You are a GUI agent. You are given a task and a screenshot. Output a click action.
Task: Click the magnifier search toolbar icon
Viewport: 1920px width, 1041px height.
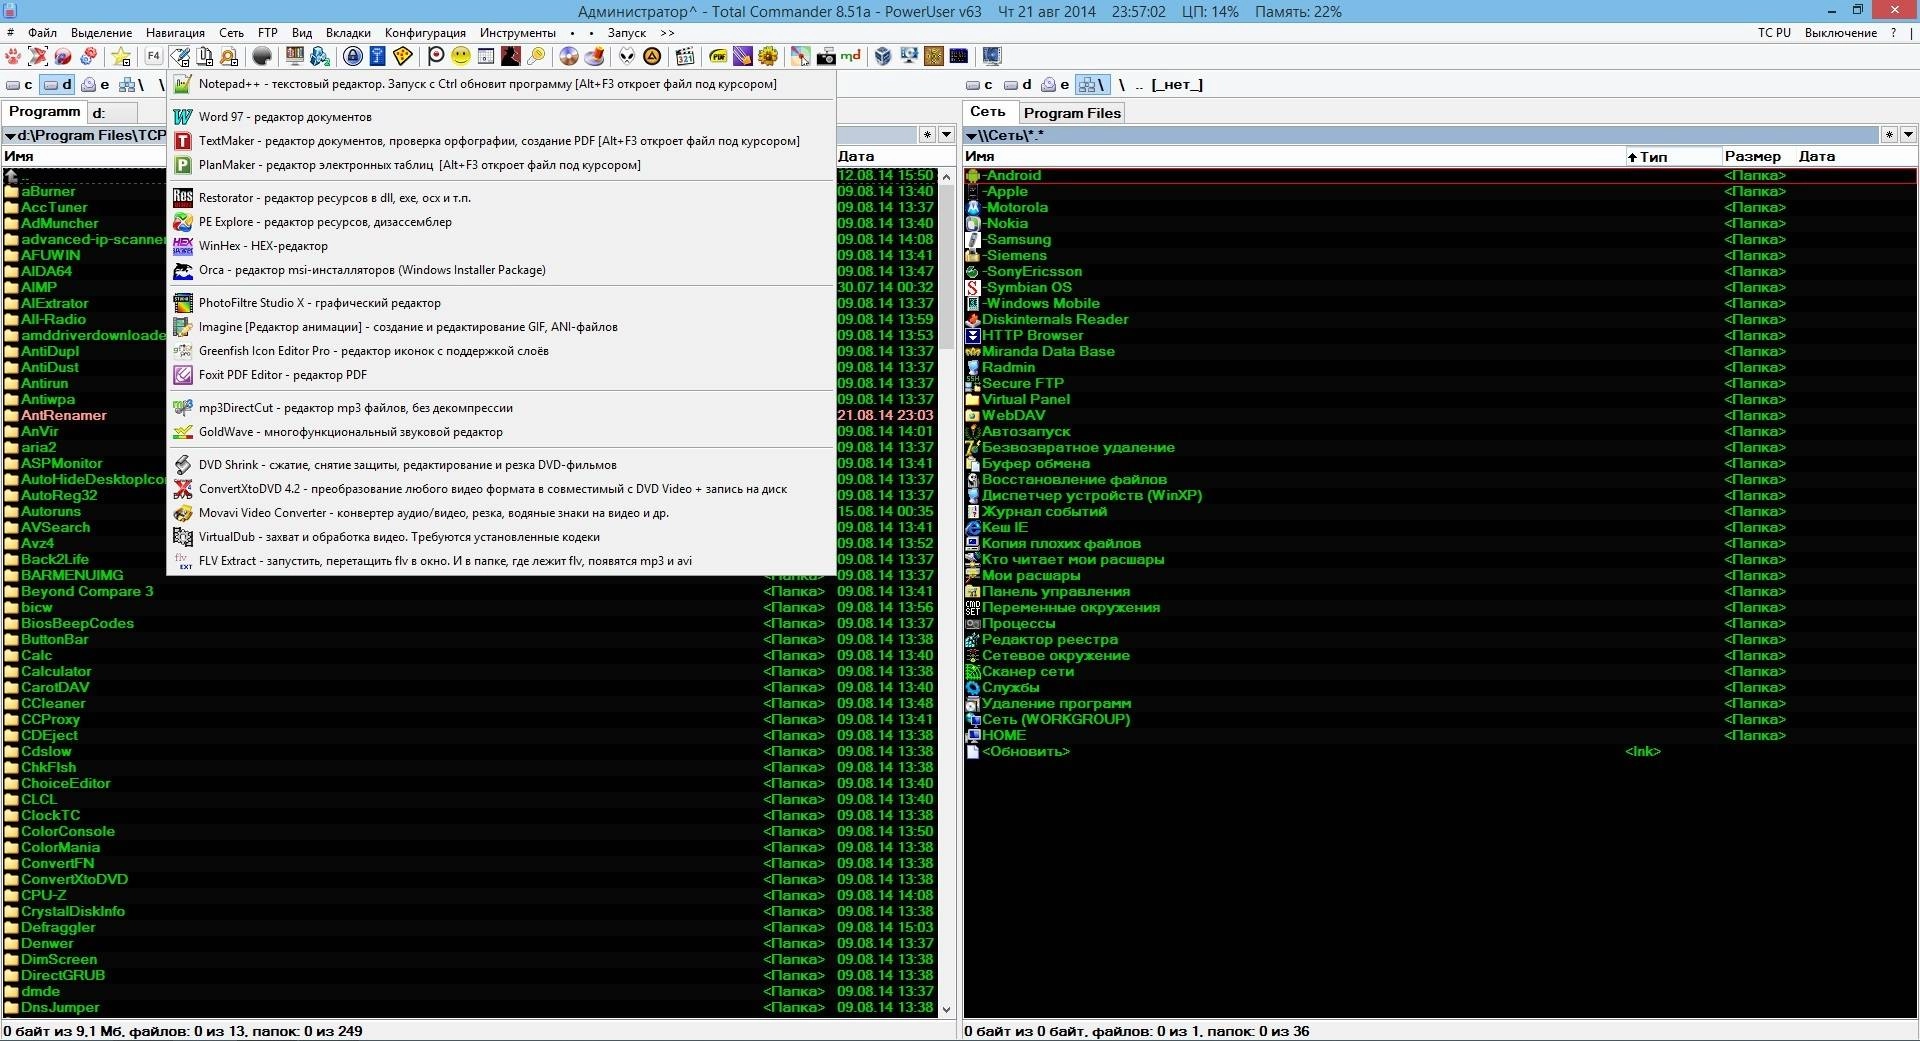point(229,56)
